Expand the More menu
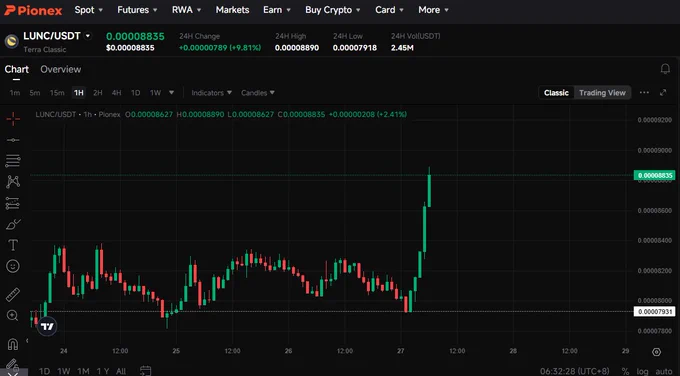The width and height of the screenshot is (680, 376). point(433,10)
